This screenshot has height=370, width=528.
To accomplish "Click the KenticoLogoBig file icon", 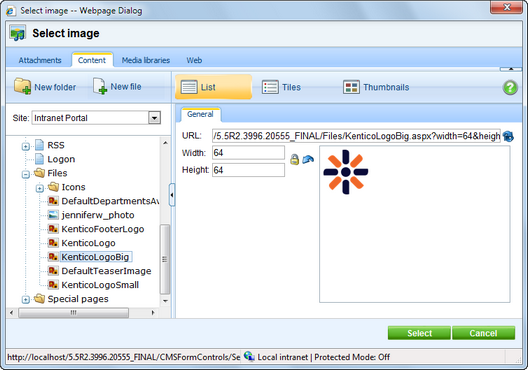I will coord(53,257).
